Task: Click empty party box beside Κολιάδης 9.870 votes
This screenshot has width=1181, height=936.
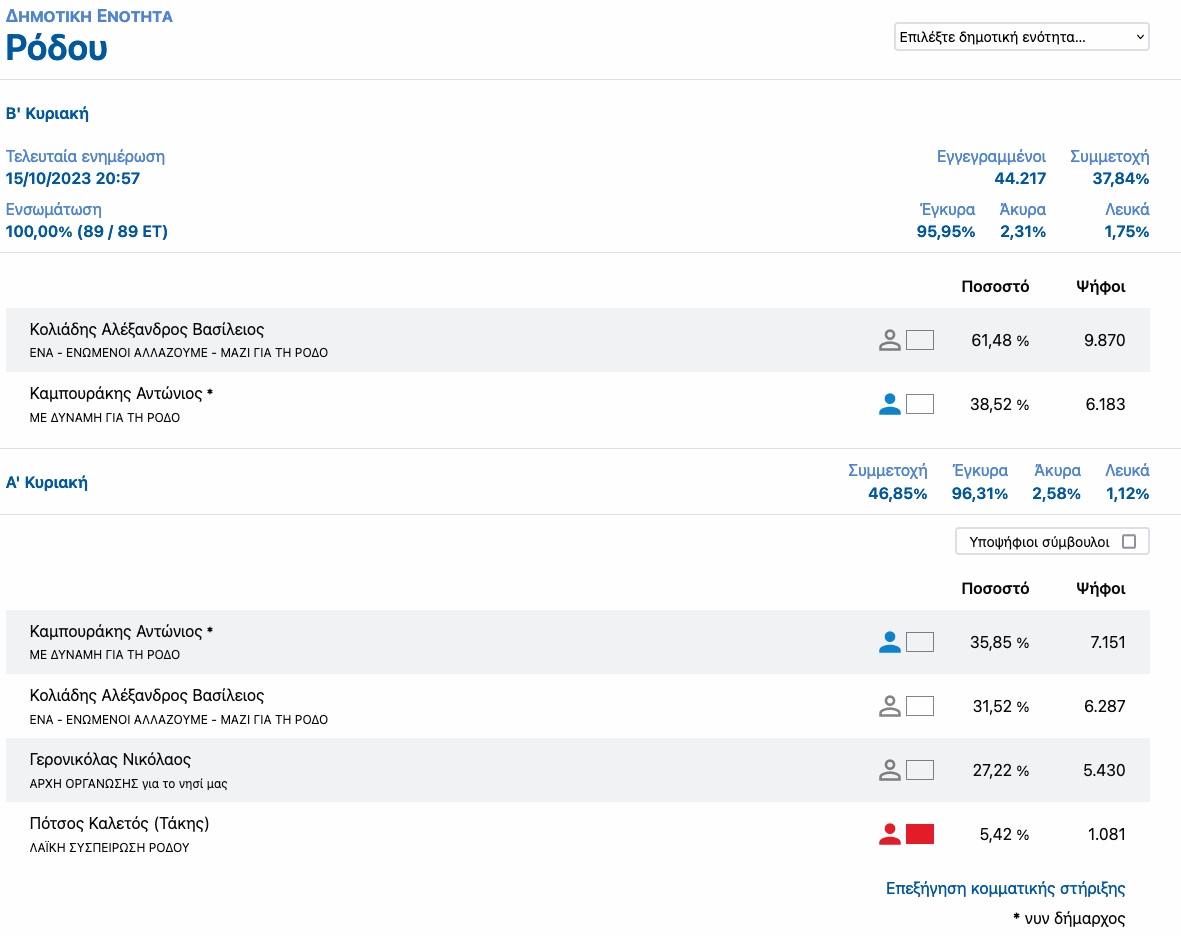Action: coord(920,340)
